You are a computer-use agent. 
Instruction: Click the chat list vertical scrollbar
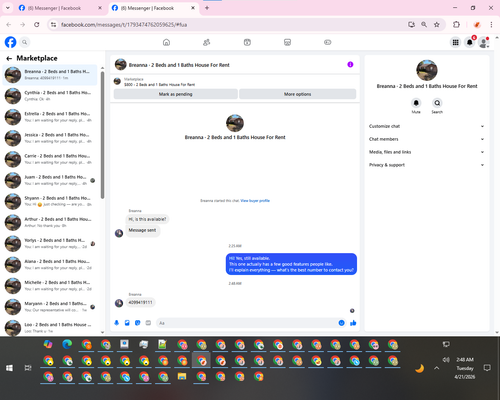coord(102,135)
